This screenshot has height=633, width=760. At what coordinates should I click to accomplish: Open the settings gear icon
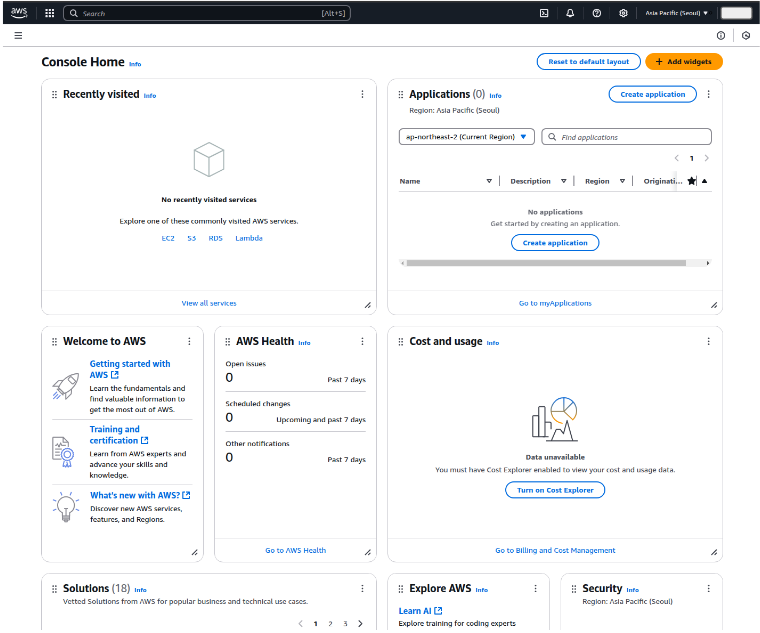pyautogui.click(x=623, y=13)
